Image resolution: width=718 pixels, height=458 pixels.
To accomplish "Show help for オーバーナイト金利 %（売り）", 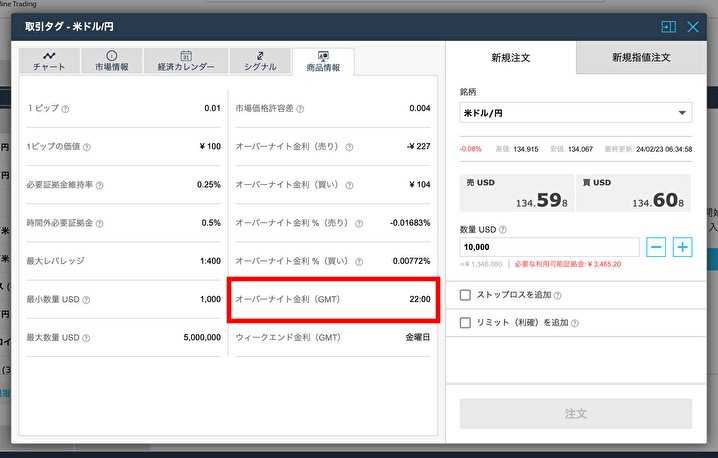I will click(359, 224).
